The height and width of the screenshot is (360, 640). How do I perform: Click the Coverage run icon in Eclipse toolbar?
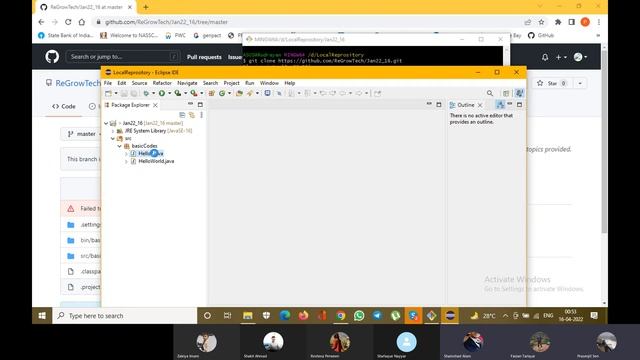178,93
